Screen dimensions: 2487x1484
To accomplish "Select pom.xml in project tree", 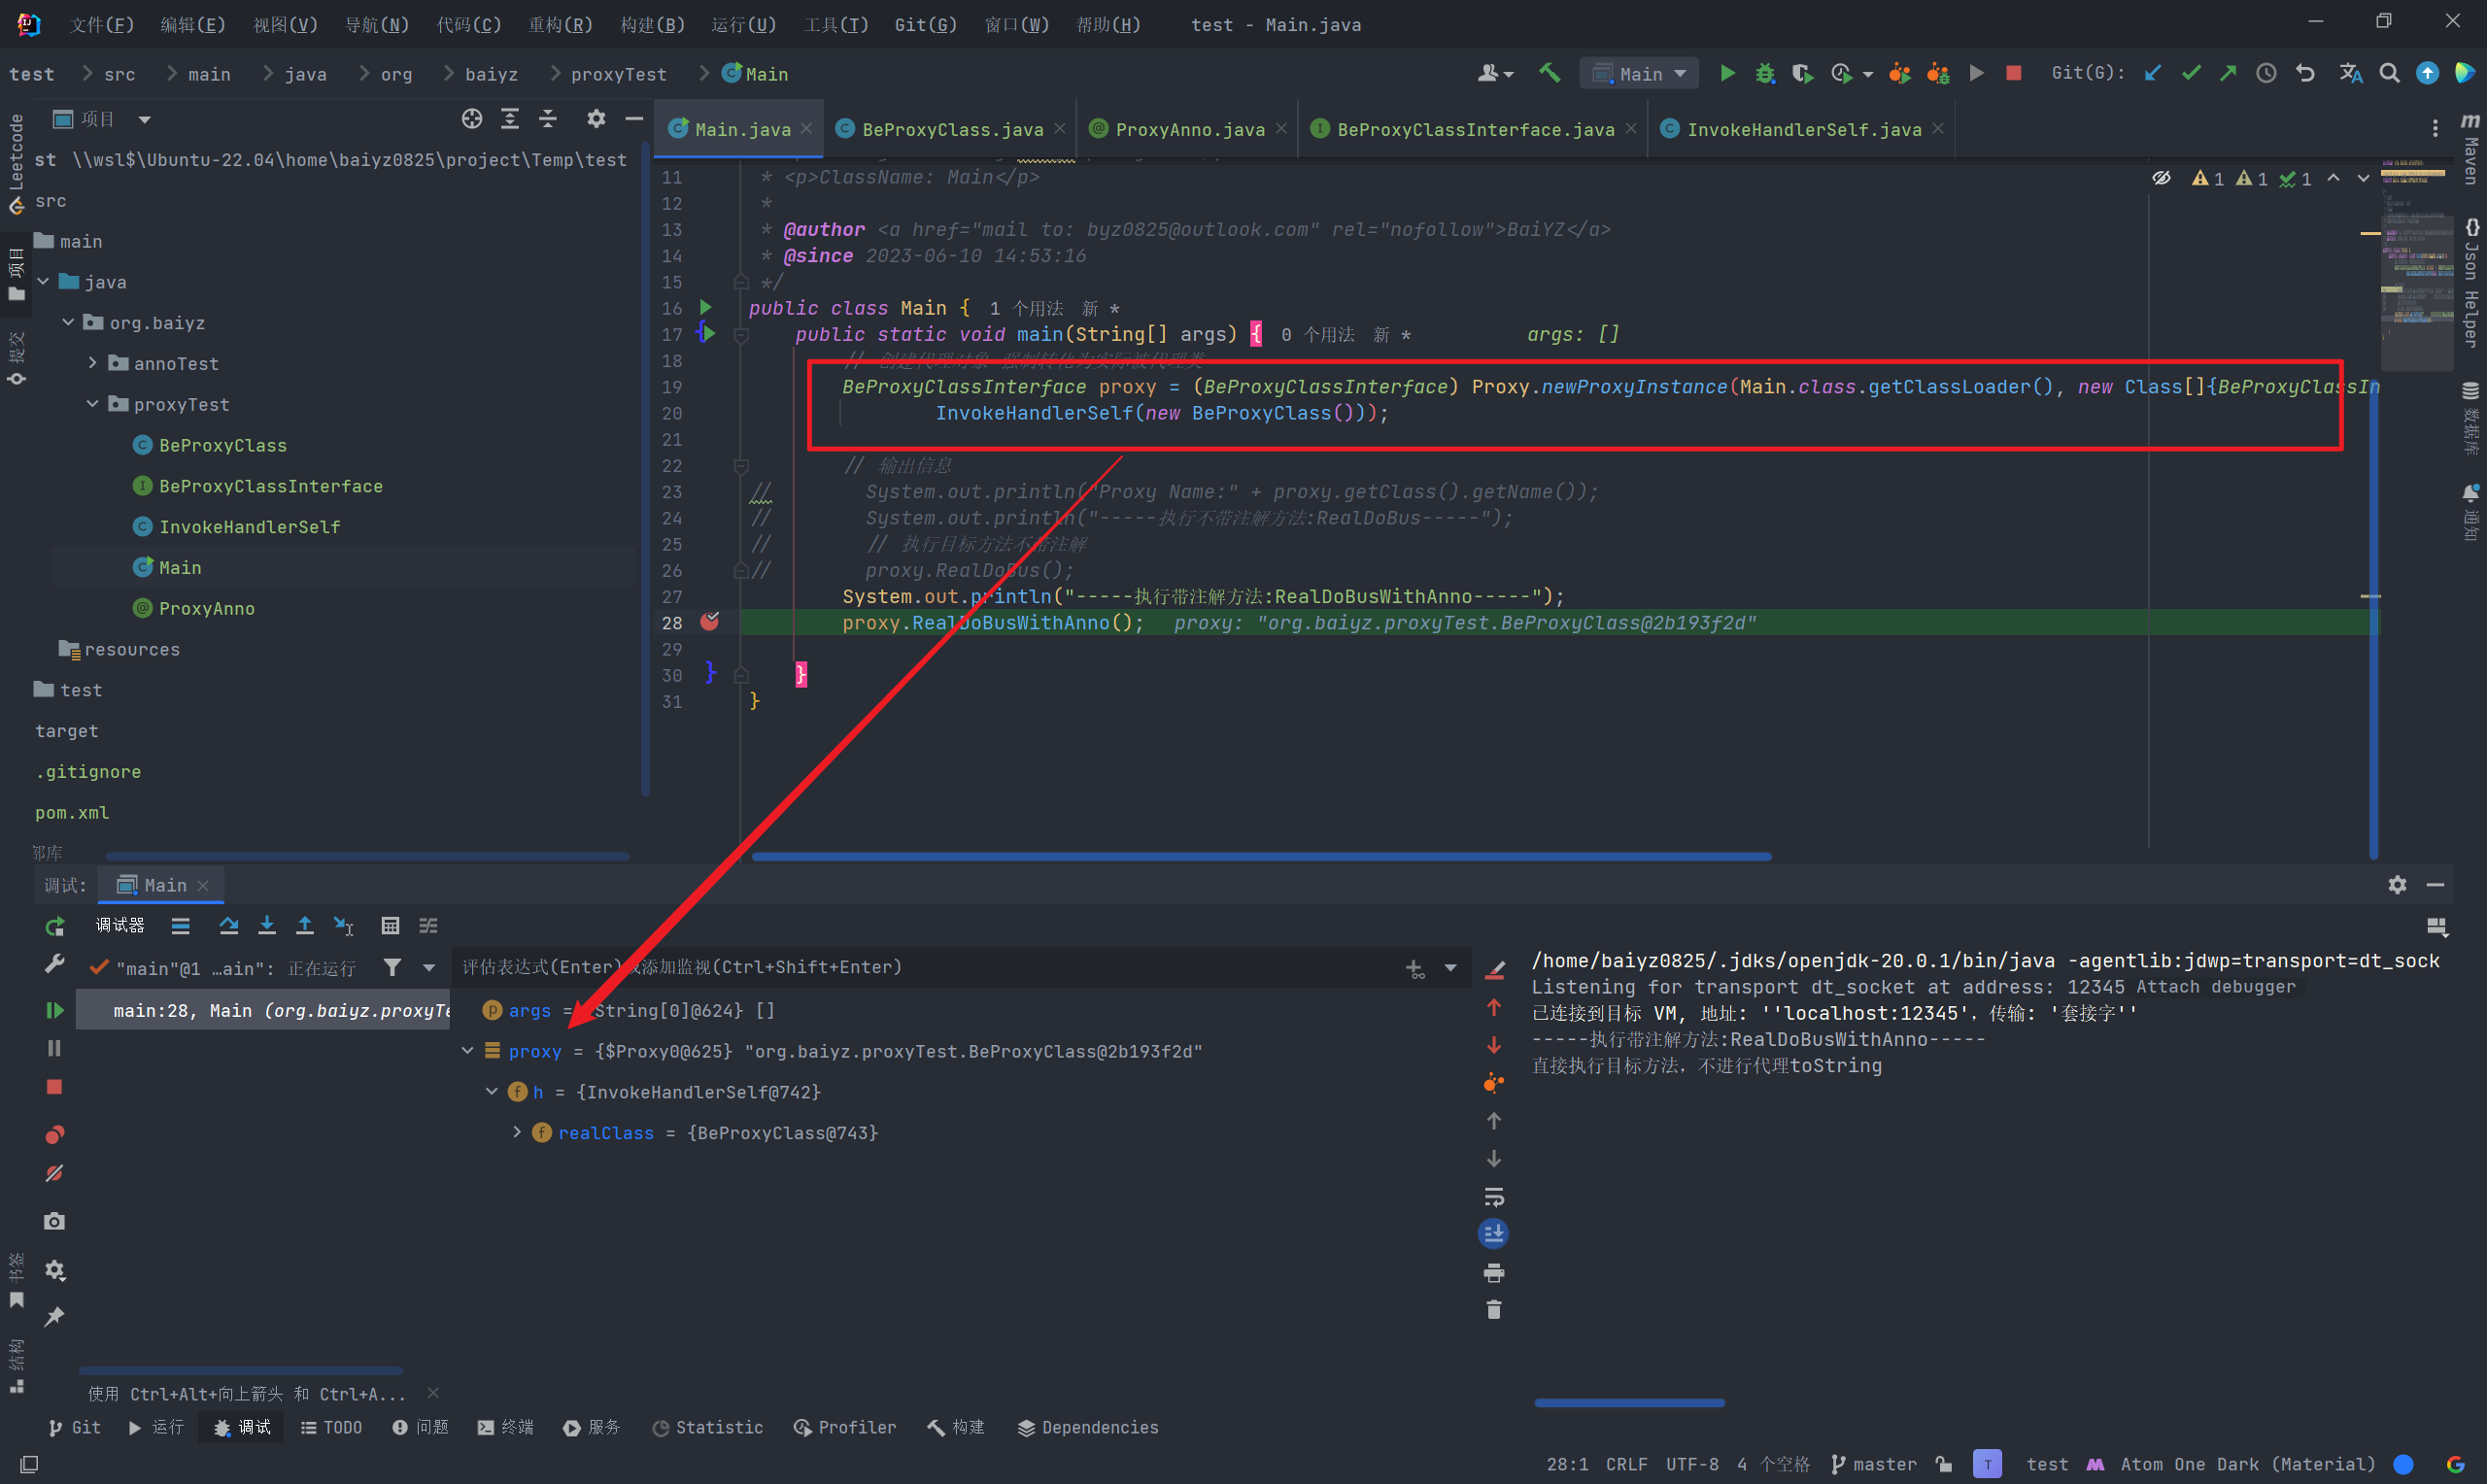I will 72,812.
